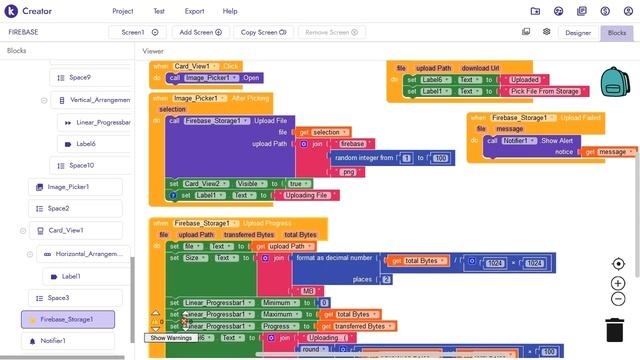Click the blue help icon on Label1 set block

(x=173, y=196)
